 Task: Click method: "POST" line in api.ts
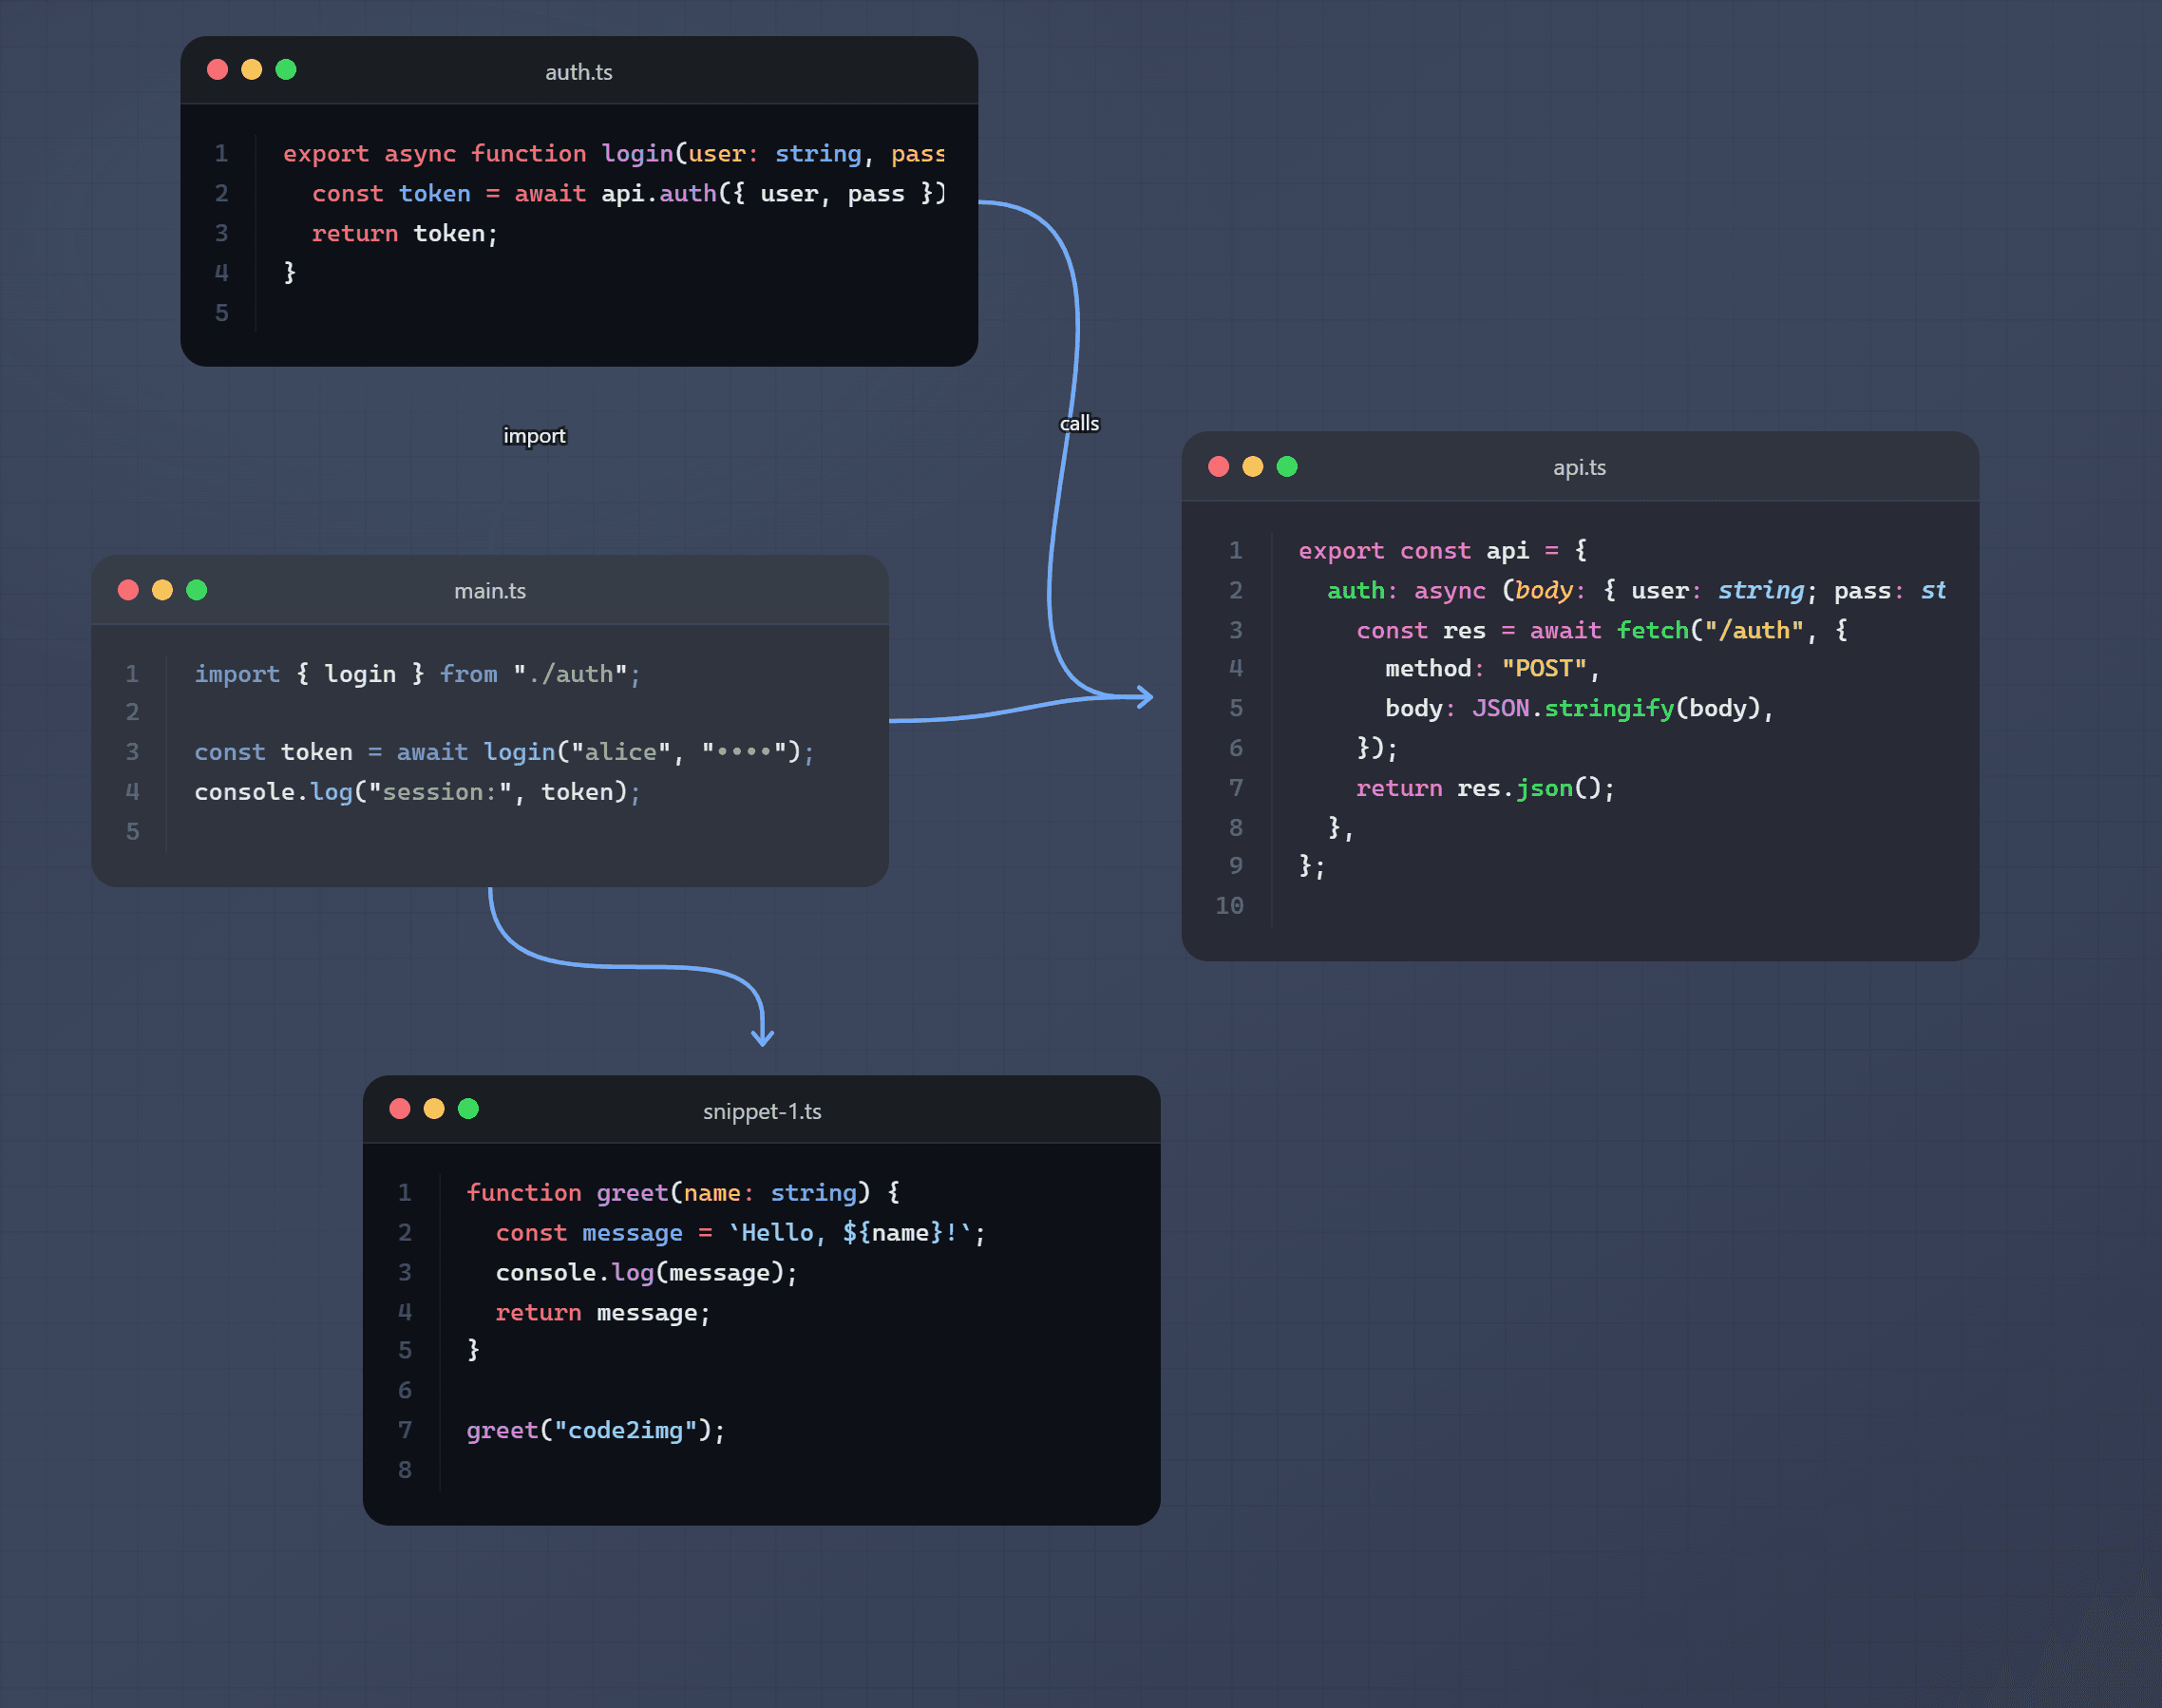point(1492,669)
